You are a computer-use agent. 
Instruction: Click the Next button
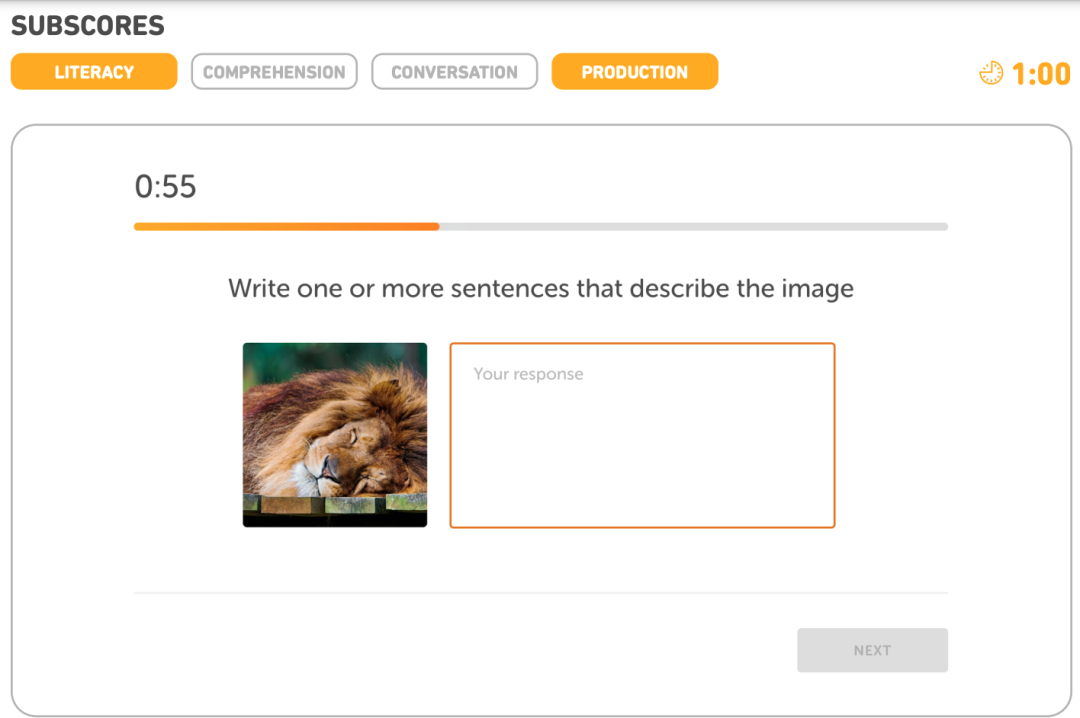click(872, 650)
